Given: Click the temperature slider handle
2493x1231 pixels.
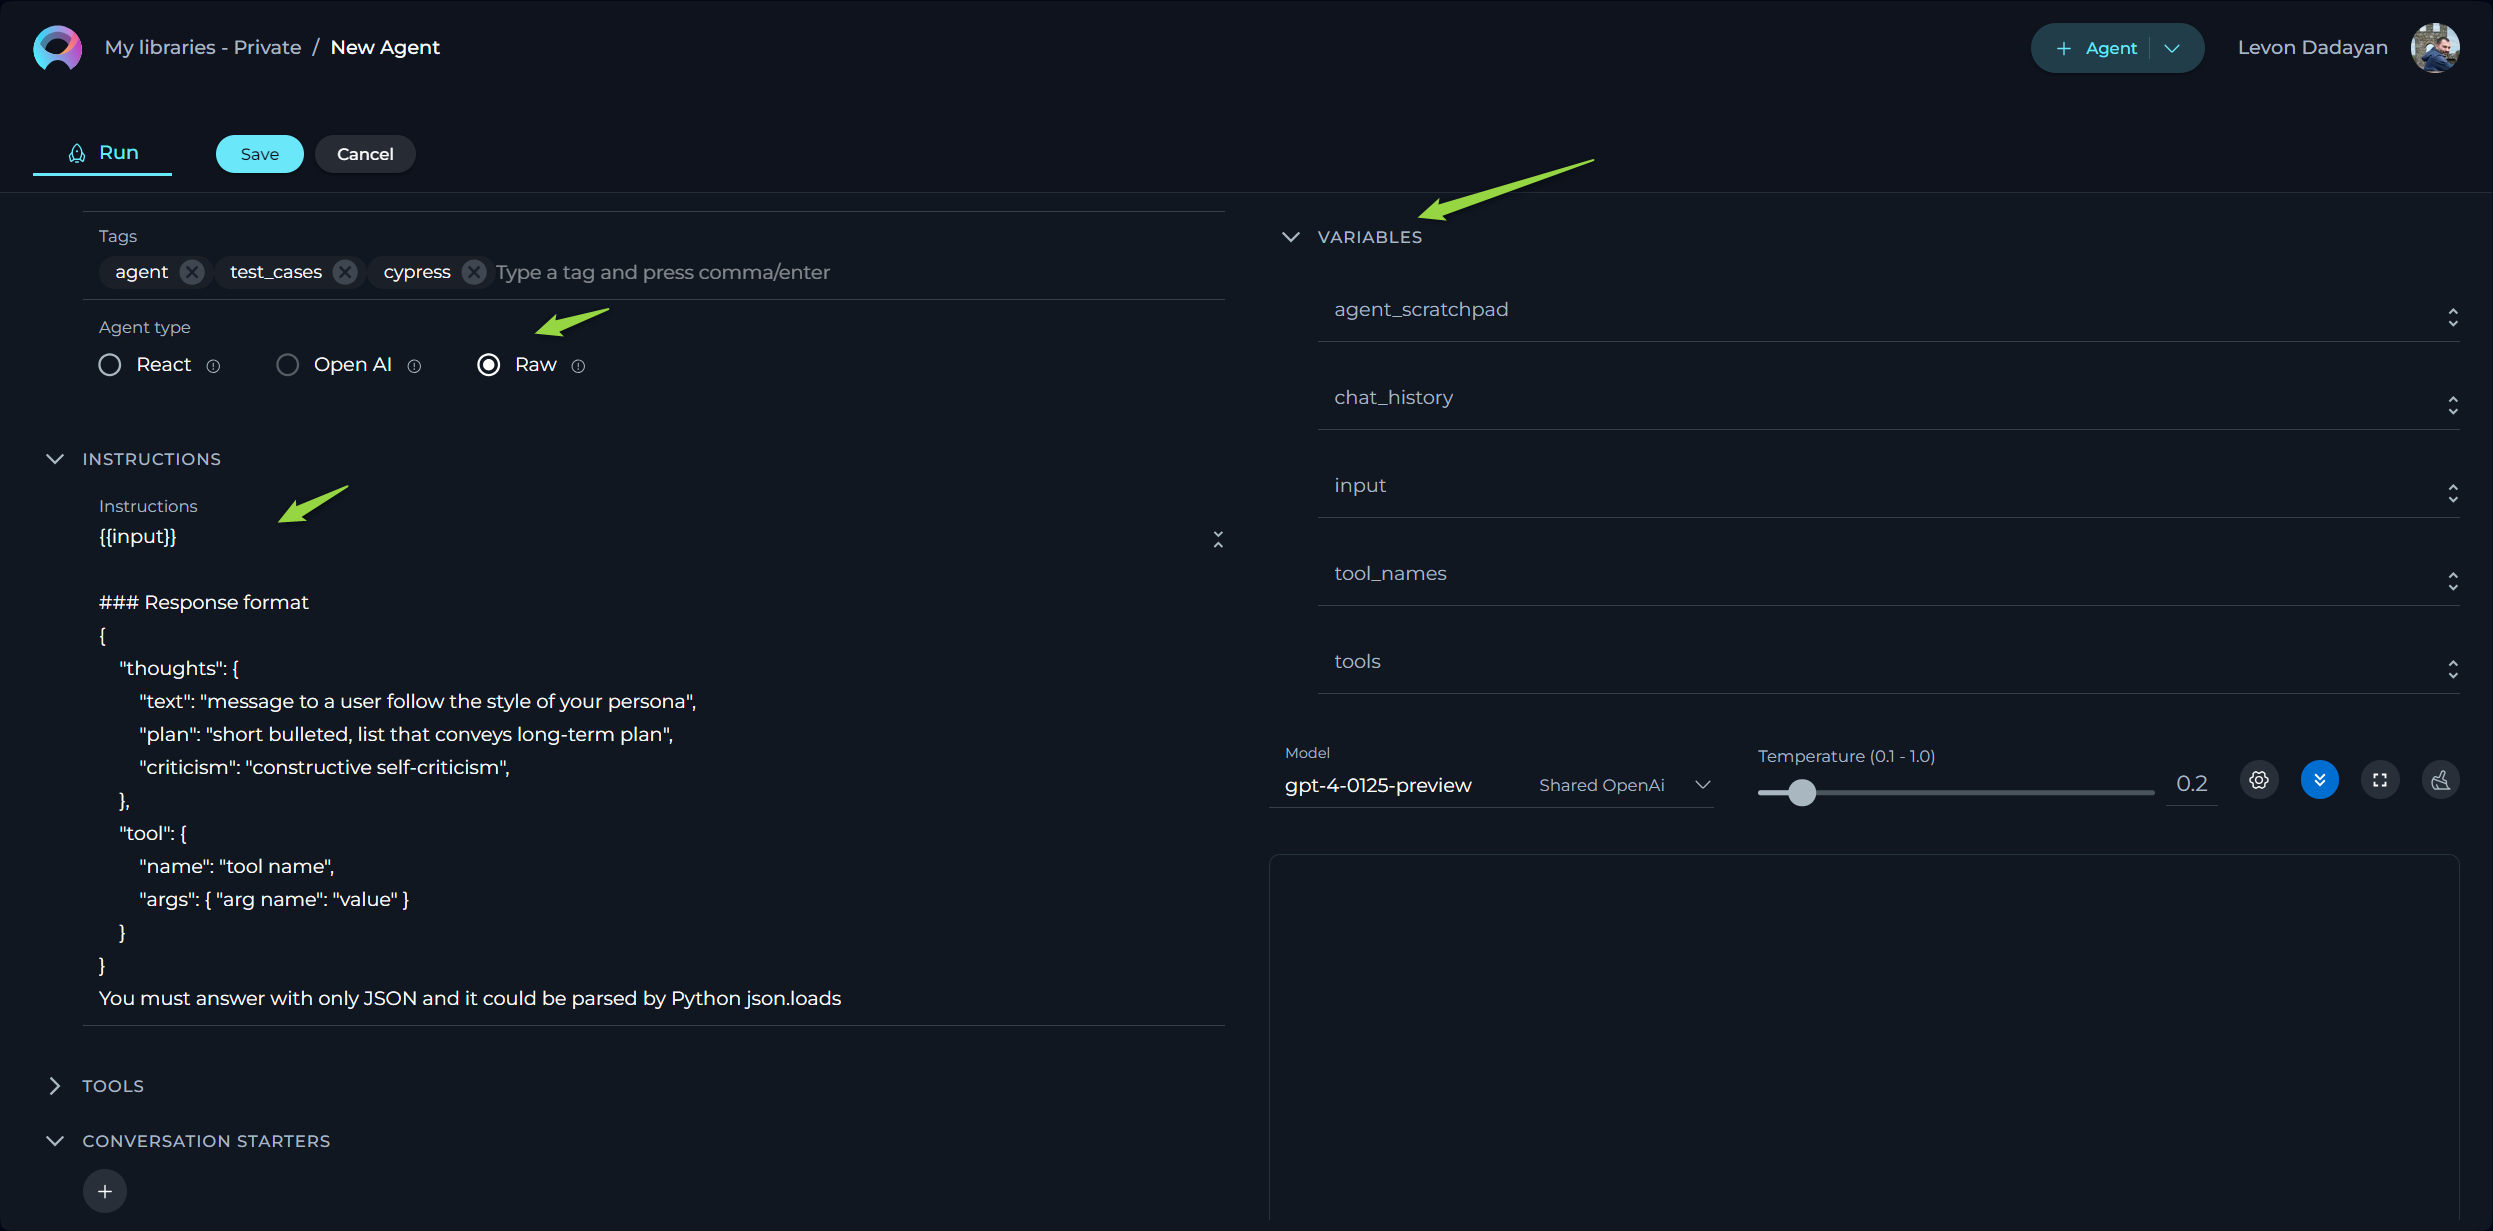Looking at the screenshot, I should point(1801,793).
